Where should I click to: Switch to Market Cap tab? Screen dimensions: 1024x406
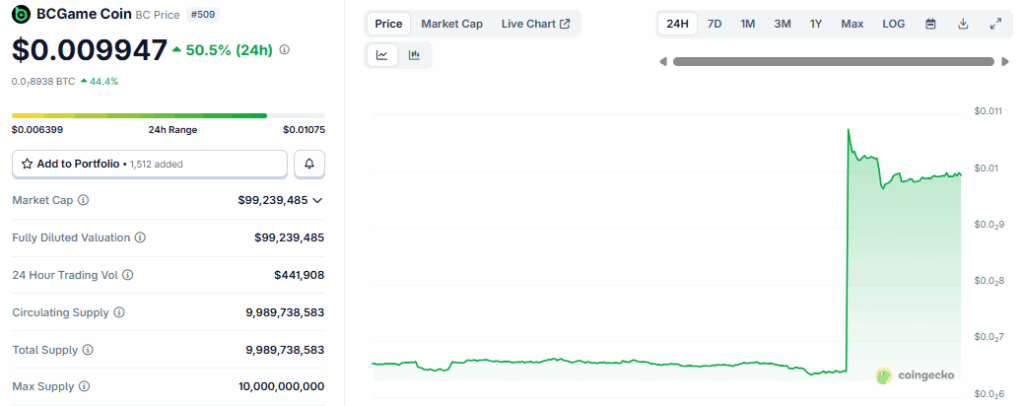451,24
